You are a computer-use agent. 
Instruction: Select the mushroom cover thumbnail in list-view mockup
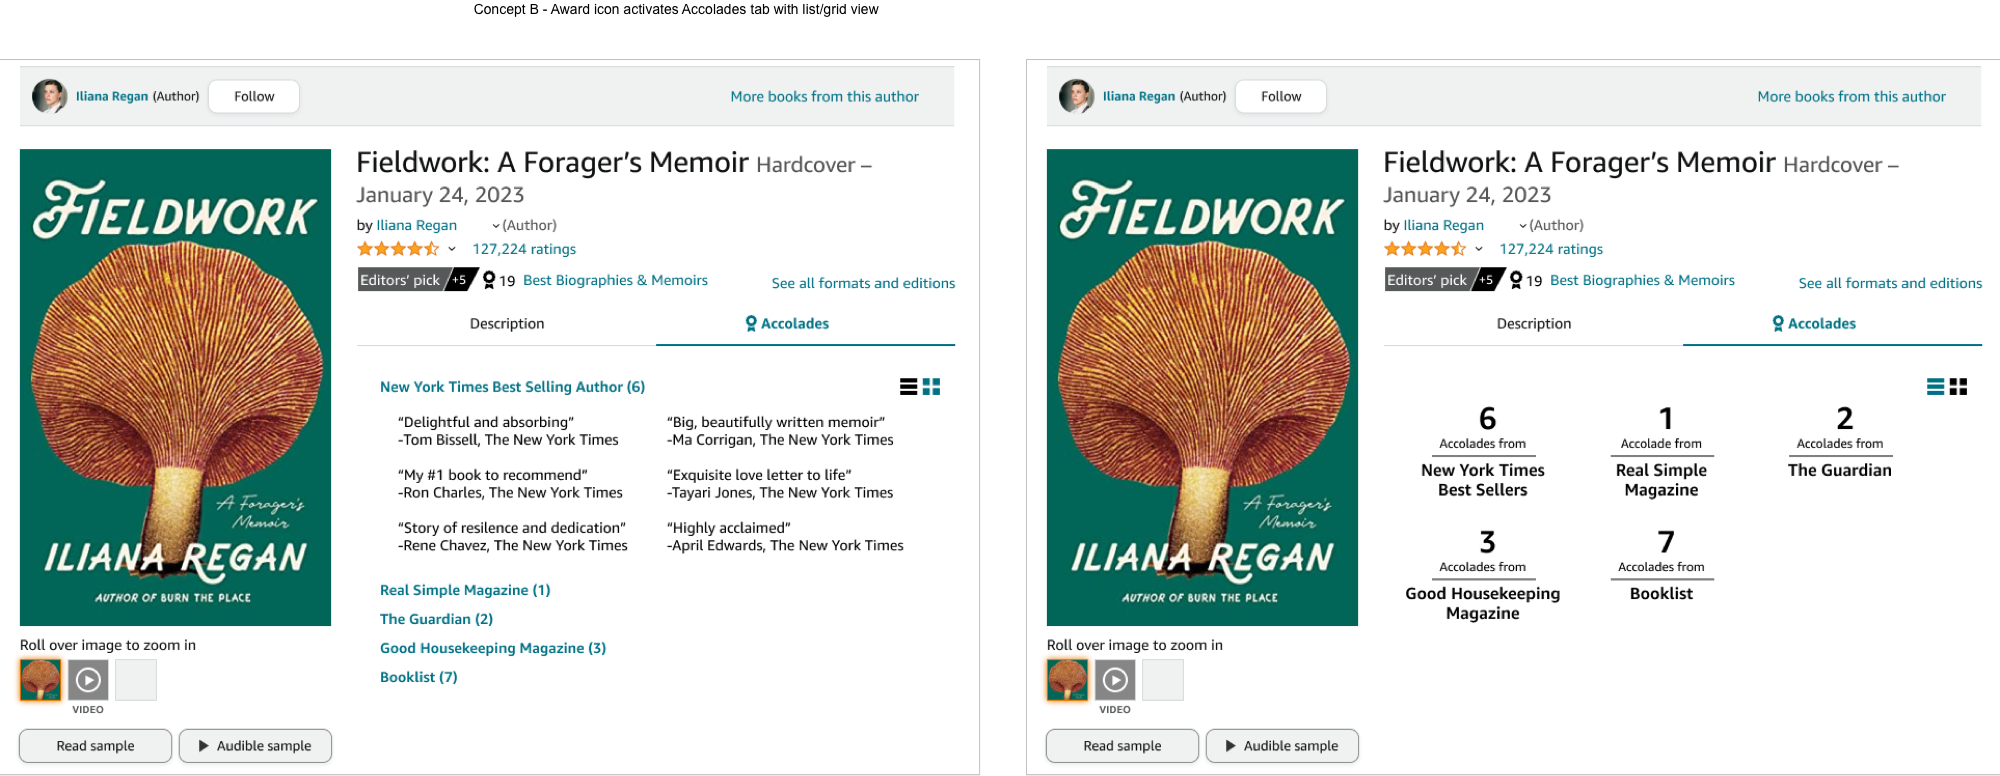click(x=41, y=680)
